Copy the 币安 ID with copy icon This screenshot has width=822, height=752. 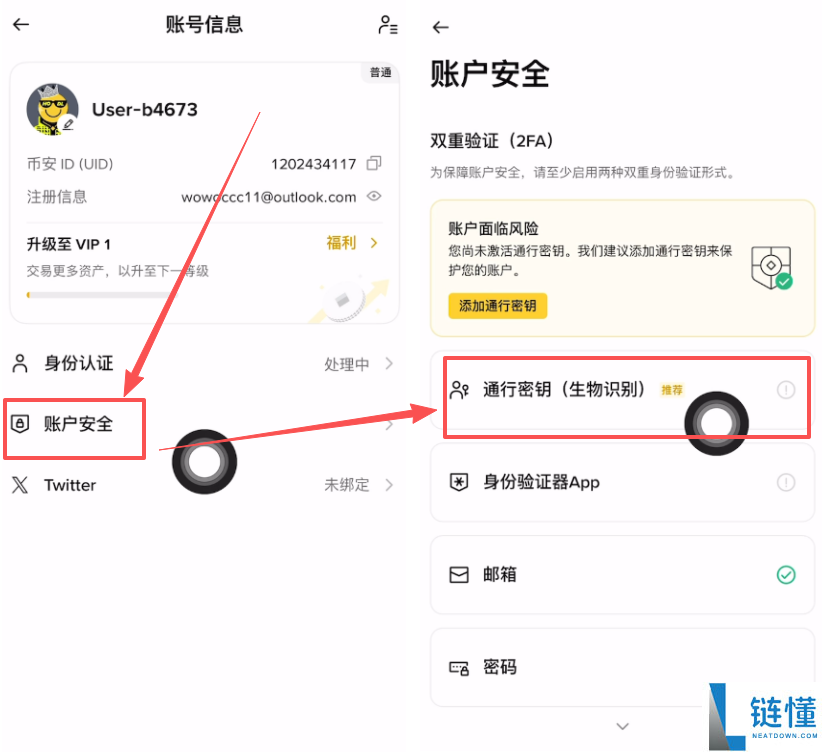(x=374, y=163)
